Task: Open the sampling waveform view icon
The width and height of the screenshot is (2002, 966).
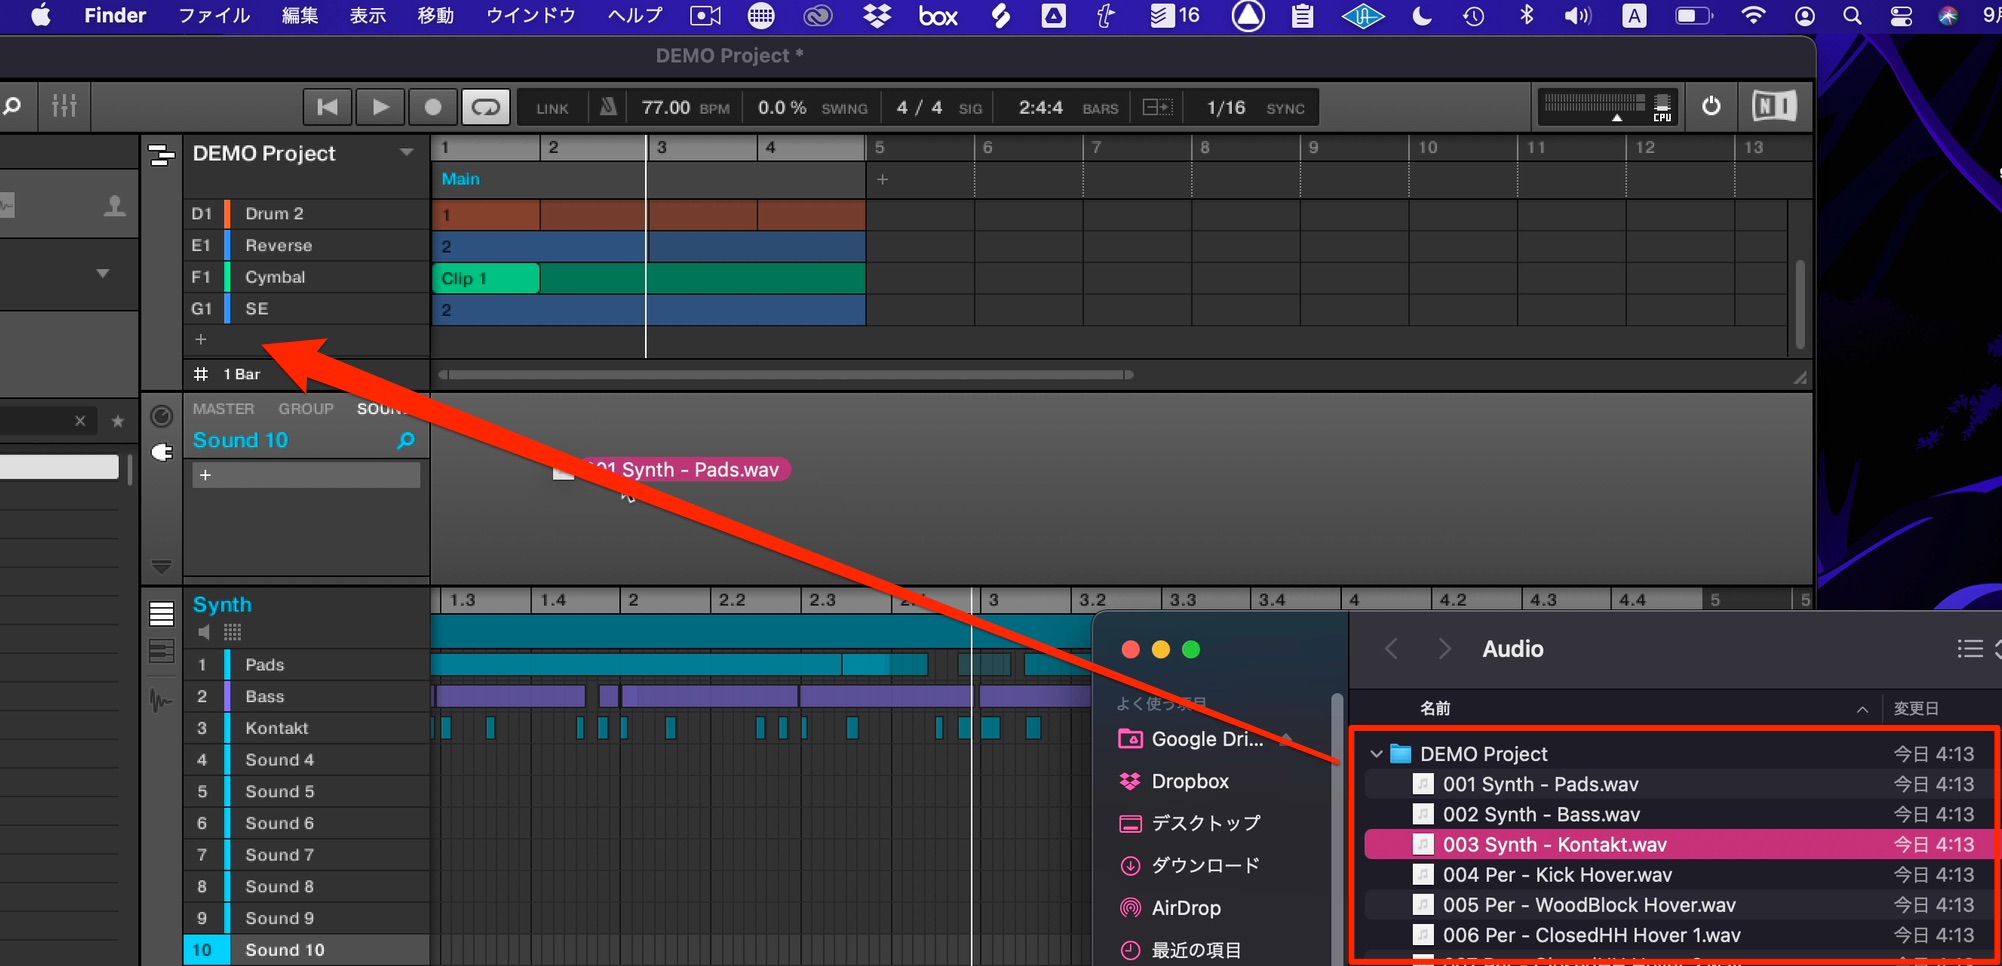Action: [x=161, y=700]
